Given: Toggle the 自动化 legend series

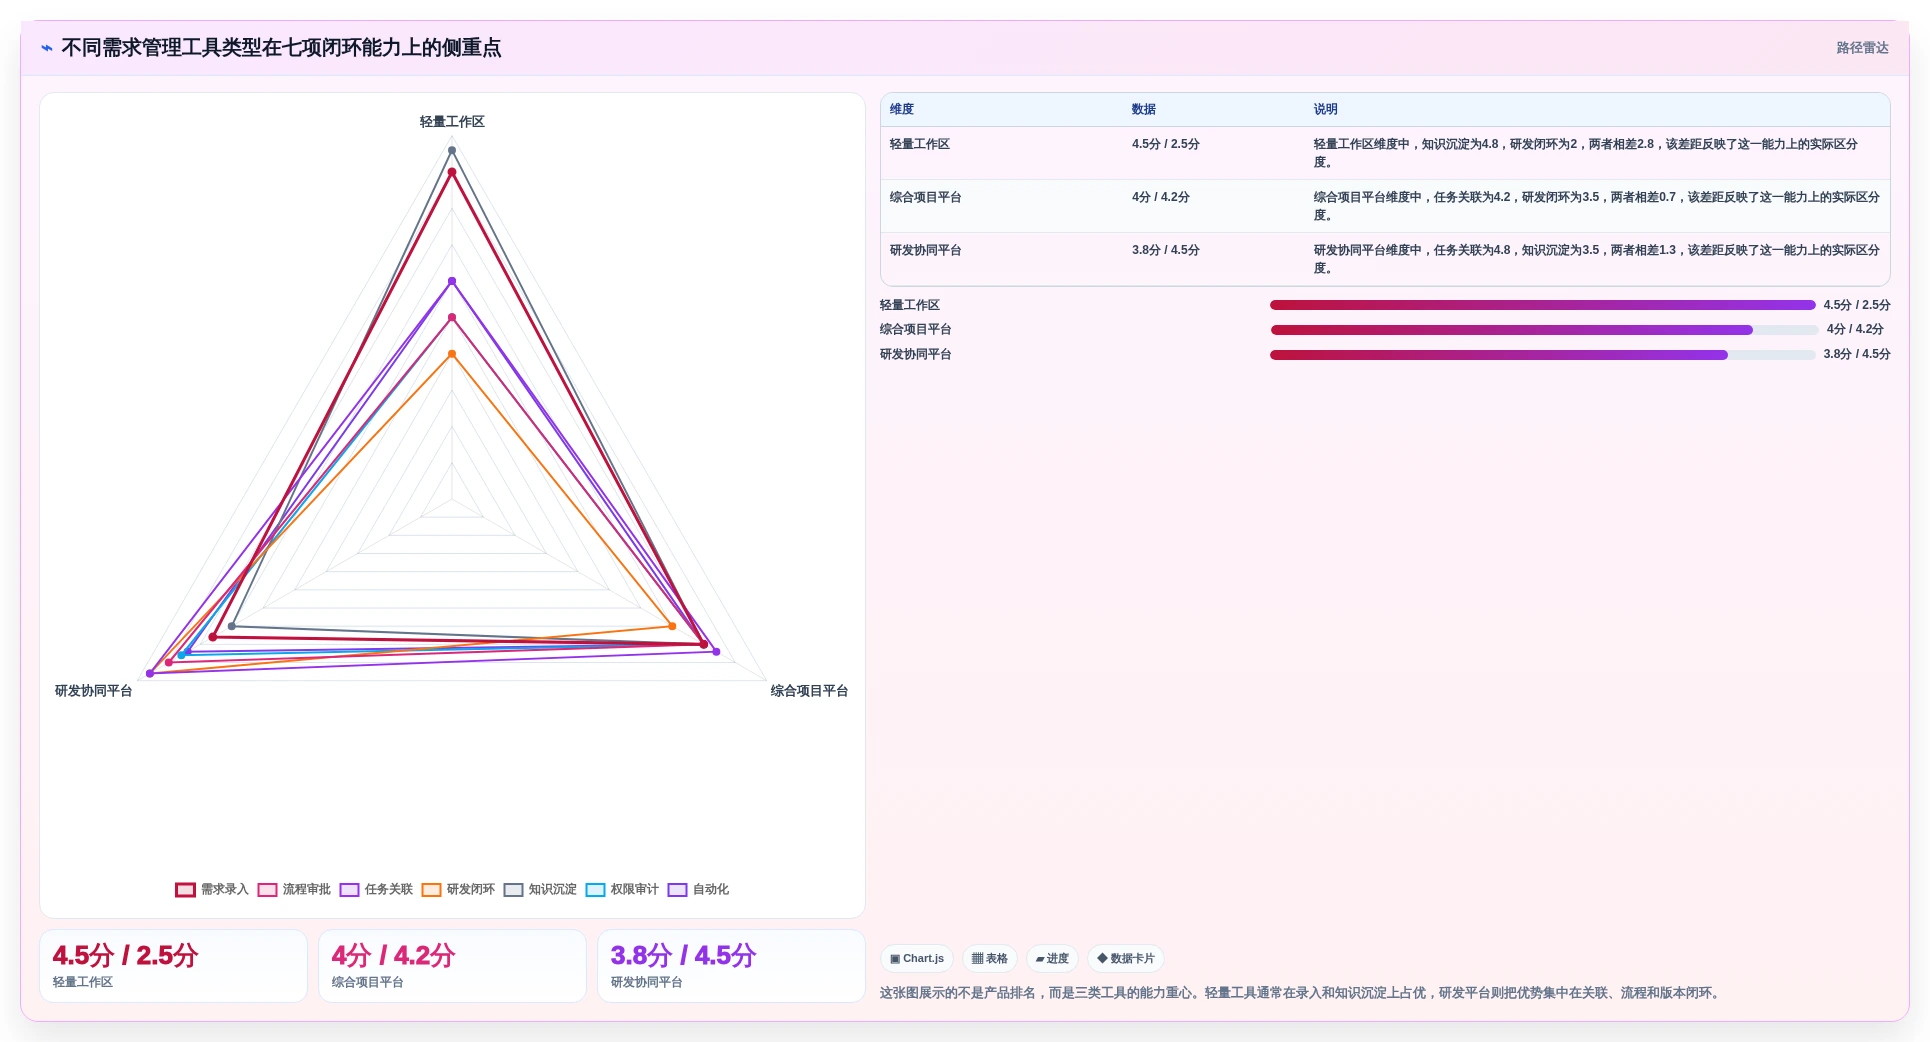Looking at the screenshot, I should (x=698, y=890).
